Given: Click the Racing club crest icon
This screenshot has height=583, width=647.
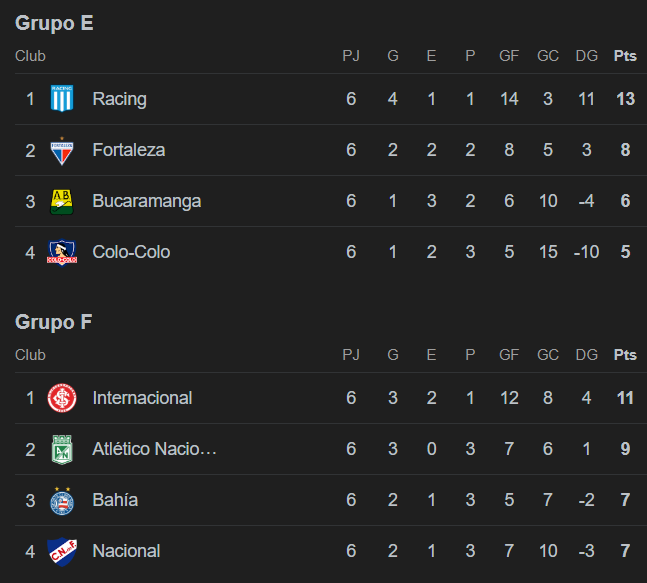Looking at the screenshot, I should pos(62,99).
